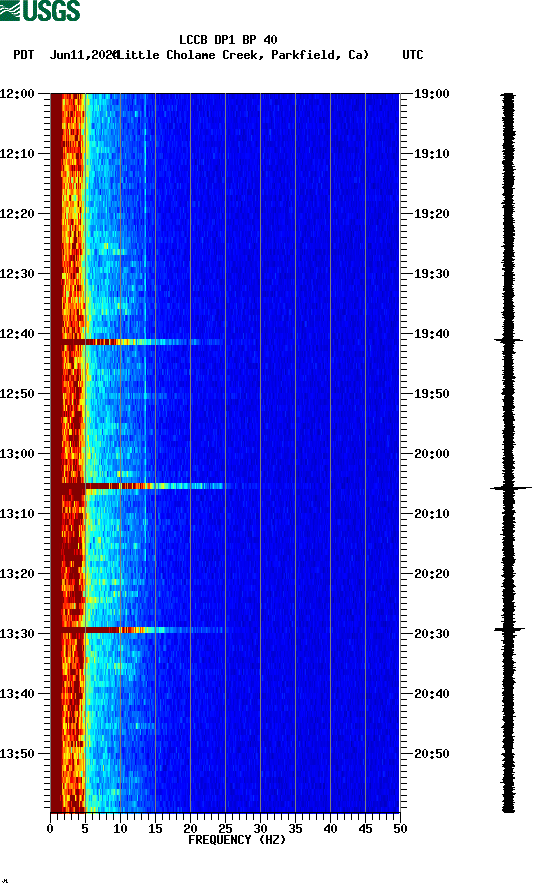Click the 0 Hz frequency axis label

[50, 829]
